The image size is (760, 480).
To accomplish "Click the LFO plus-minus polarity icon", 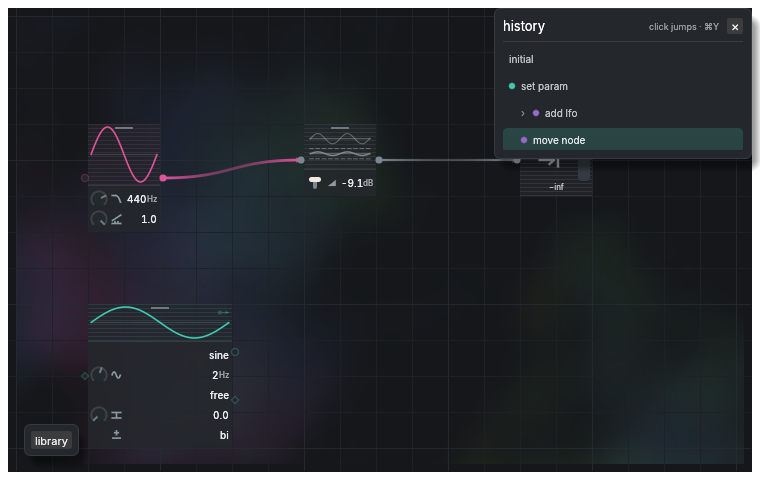I will (x=116, y=434).
